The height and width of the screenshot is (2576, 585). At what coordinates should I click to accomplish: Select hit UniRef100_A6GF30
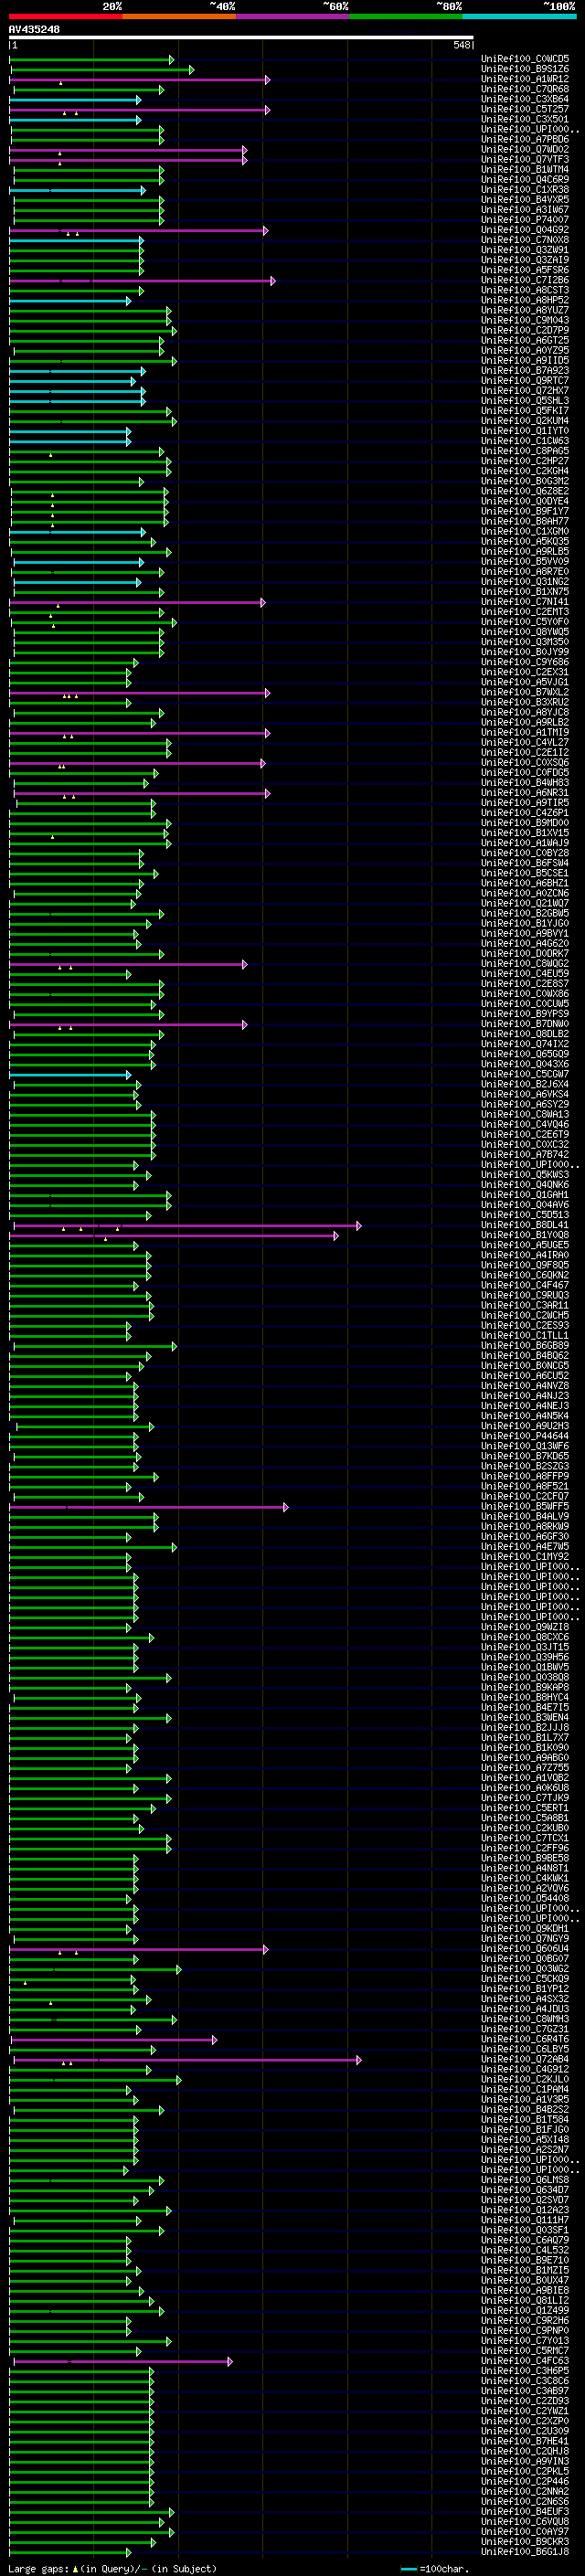click(x=525, y=1537)
